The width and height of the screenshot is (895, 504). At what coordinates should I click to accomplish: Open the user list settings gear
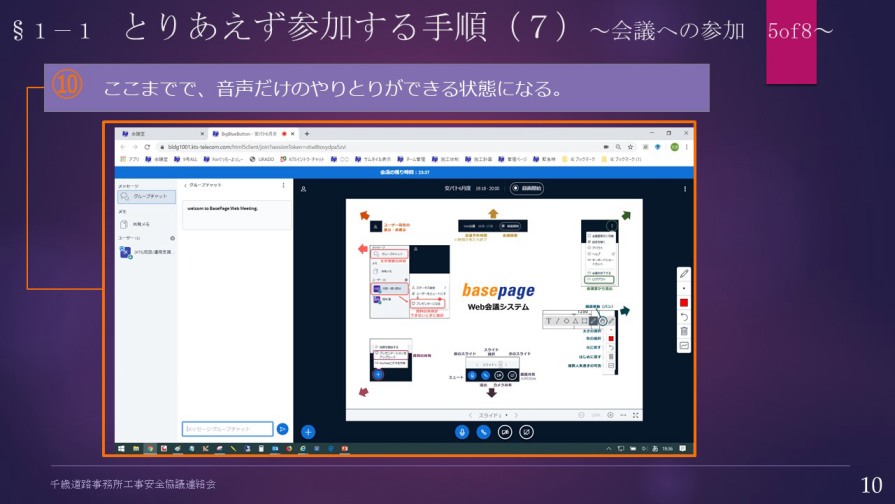click(x=172, y=238)
